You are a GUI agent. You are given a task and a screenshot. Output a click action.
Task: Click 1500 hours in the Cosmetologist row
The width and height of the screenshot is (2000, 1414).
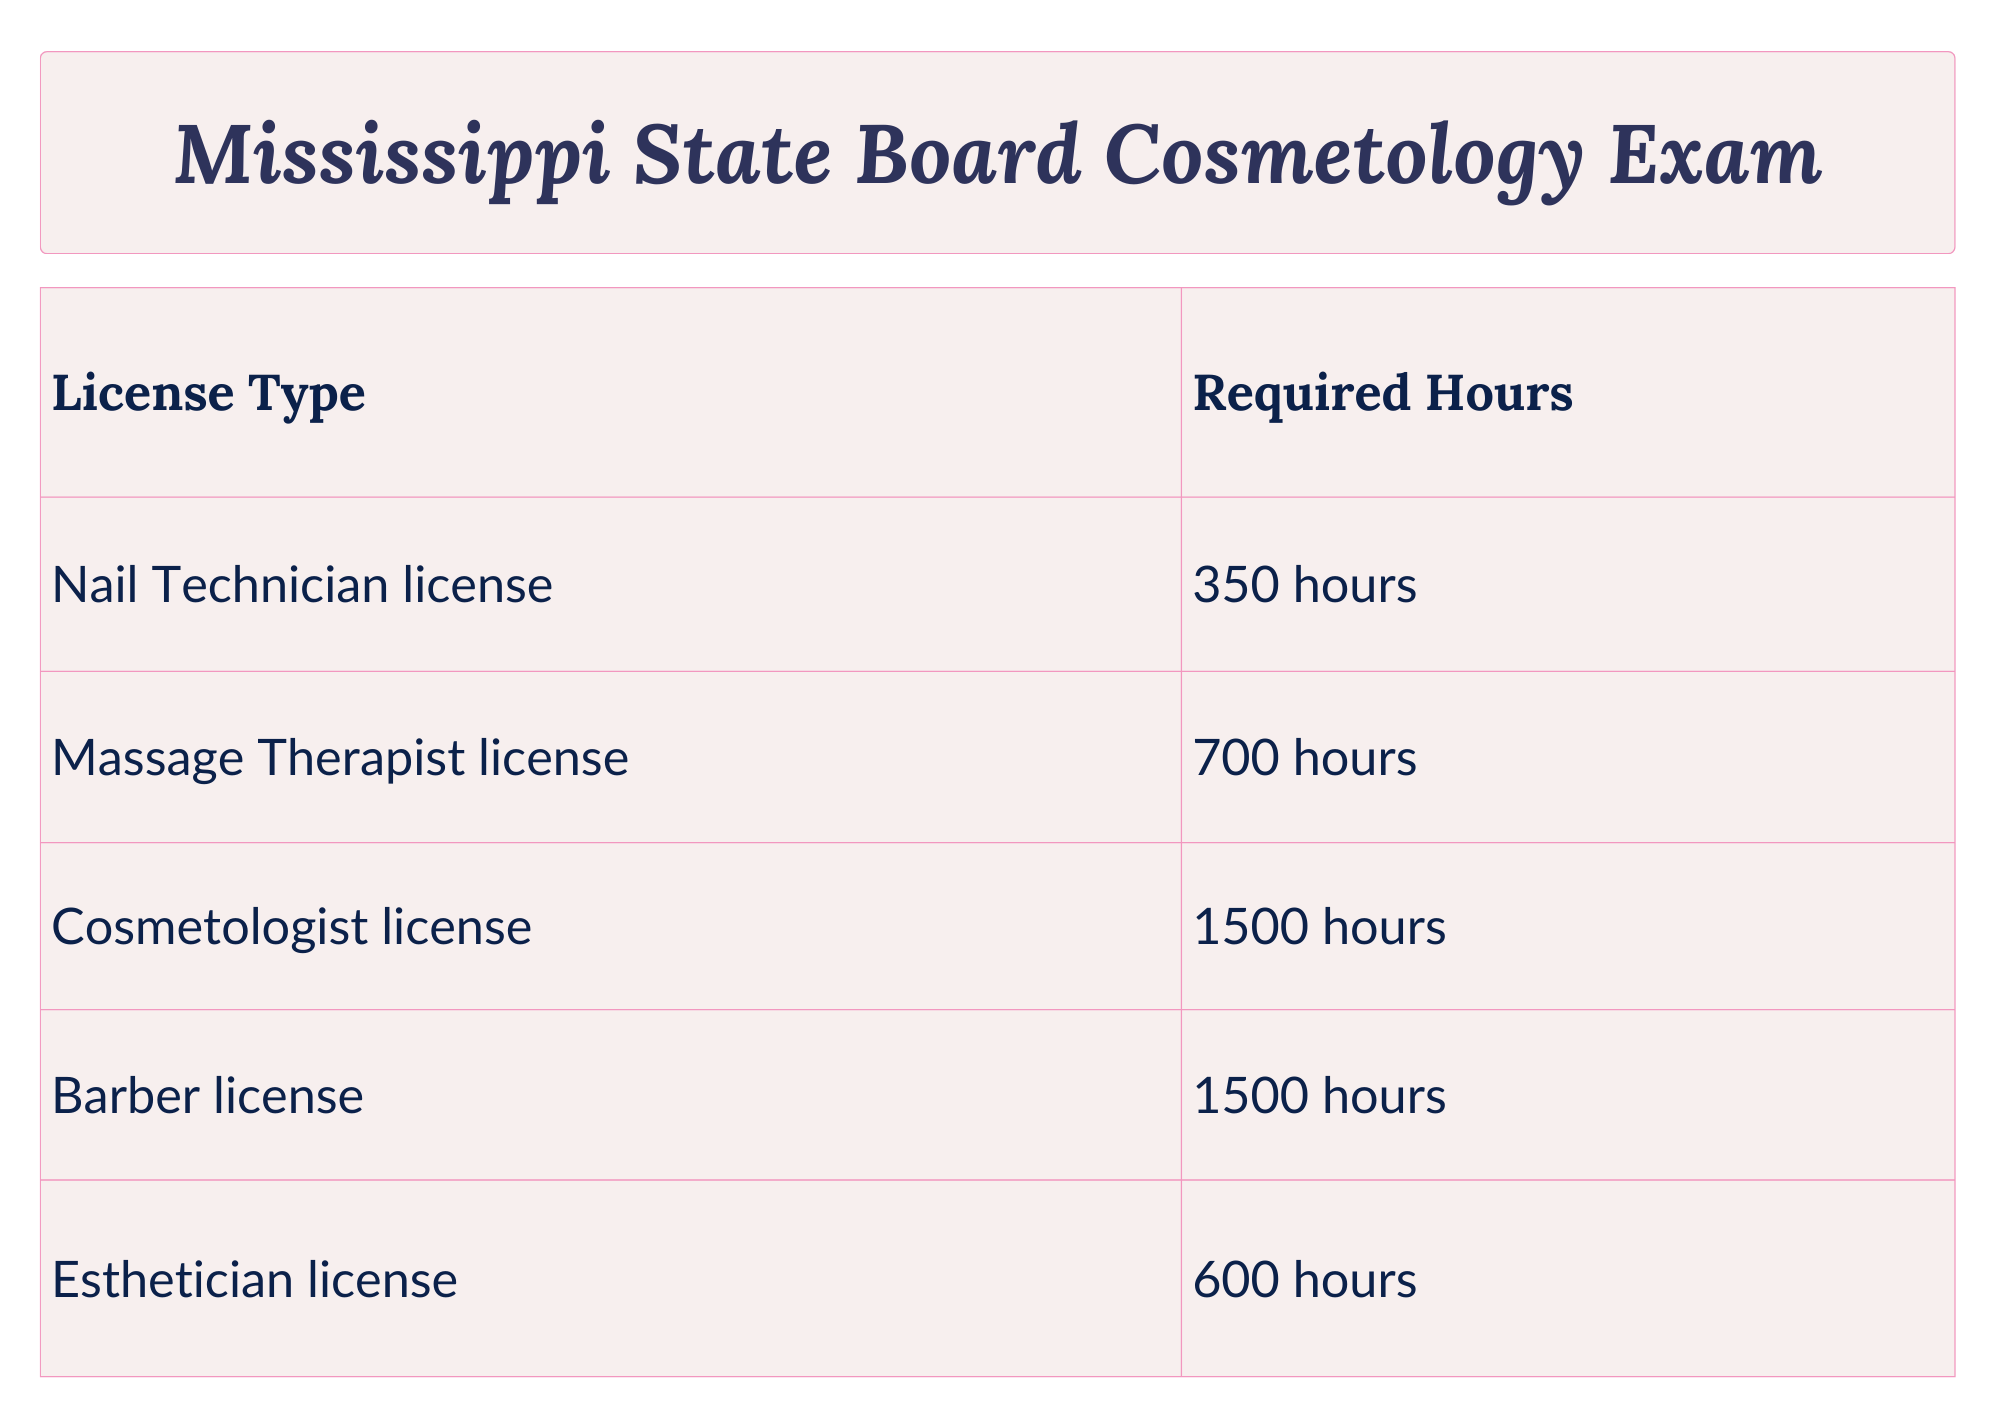(x=1319, y=927)
